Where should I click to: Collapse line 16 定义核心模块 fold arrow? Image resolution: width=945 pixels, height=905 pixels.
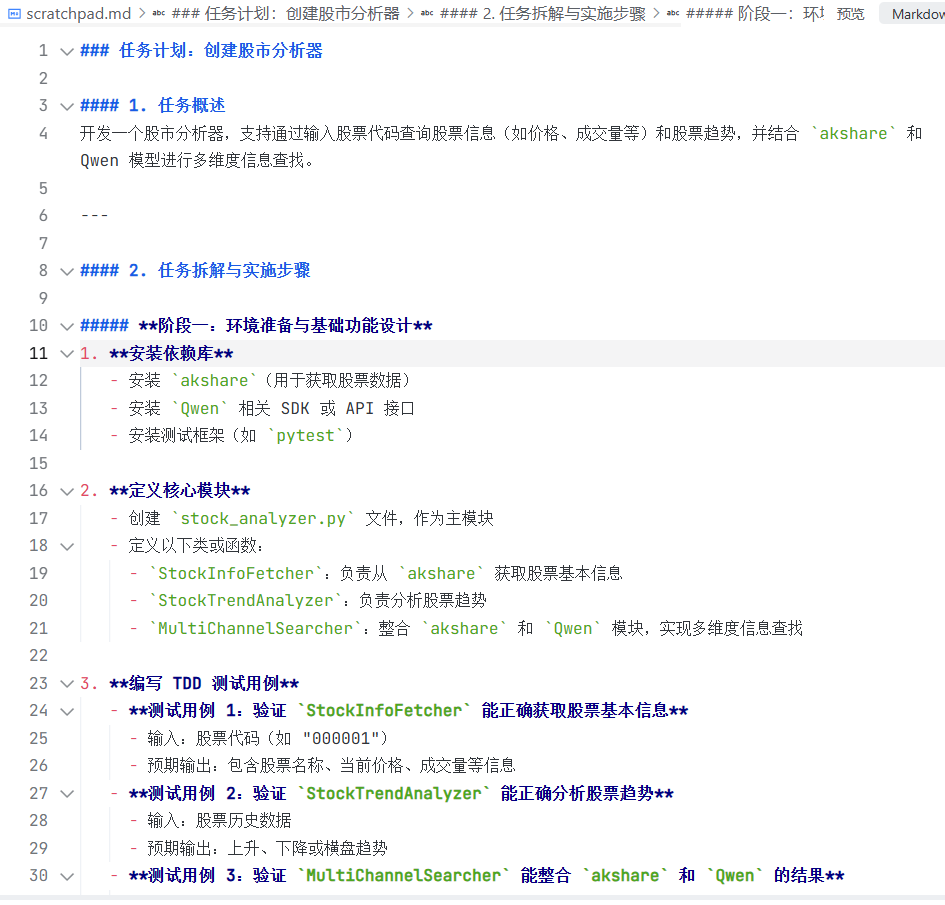(67, 491)
